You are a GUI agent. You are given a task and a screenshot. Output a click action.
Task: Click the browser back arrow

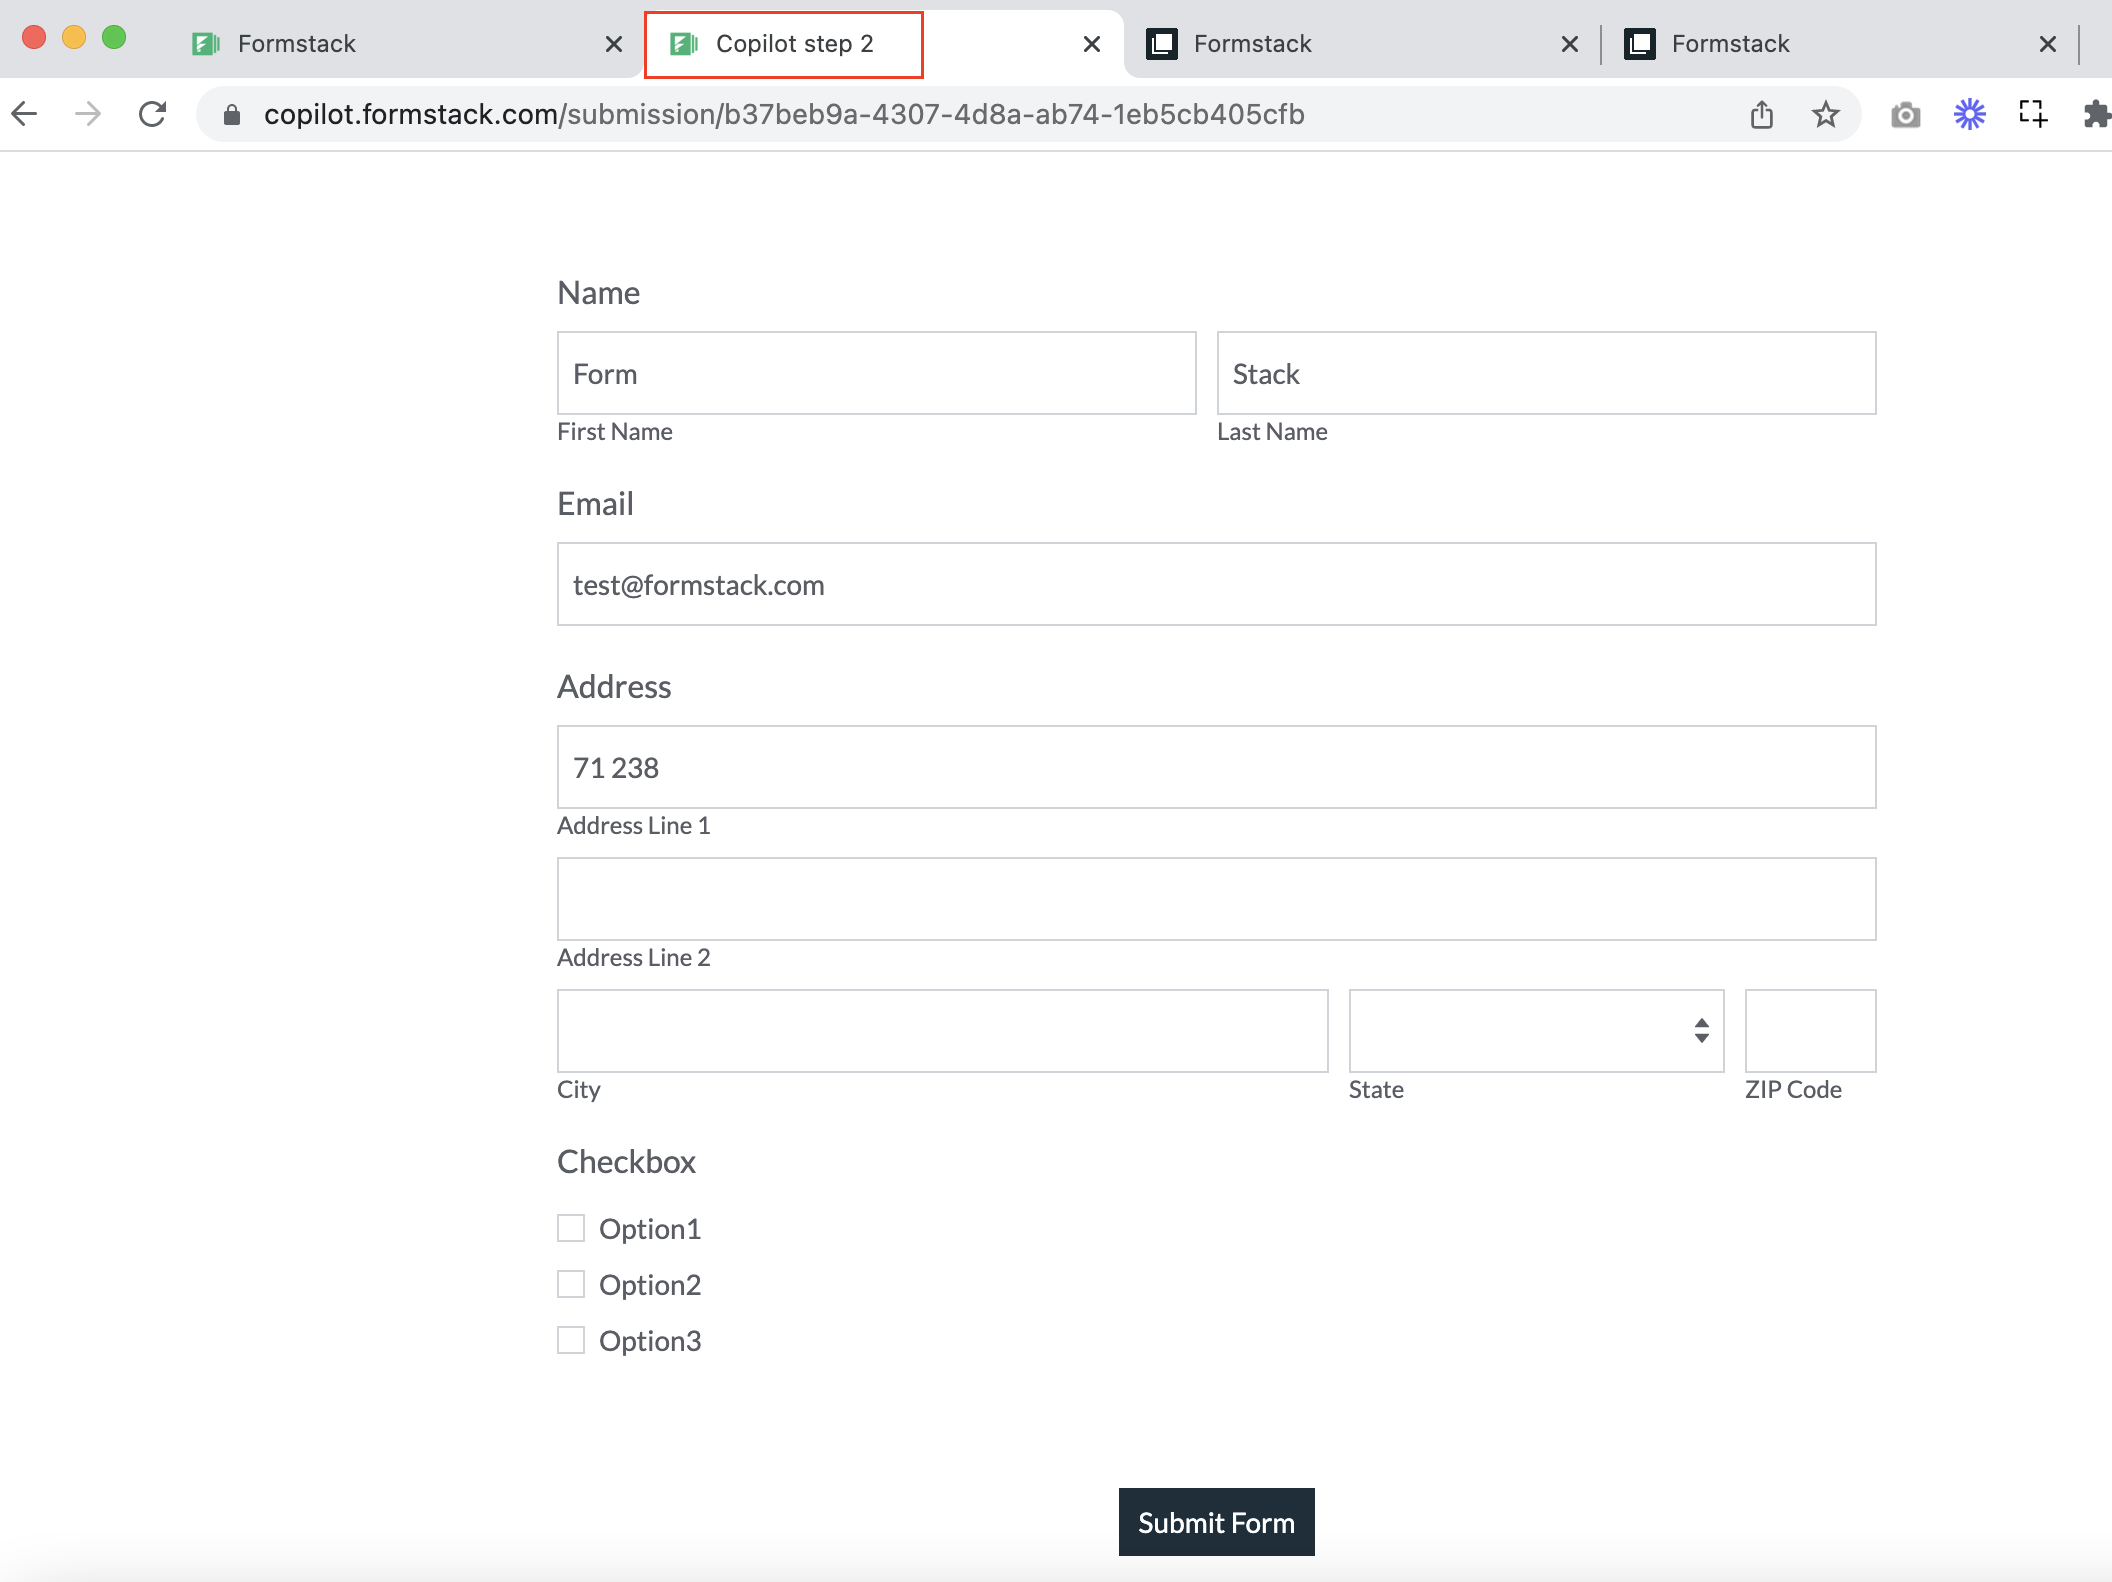[x=25, y=114]
